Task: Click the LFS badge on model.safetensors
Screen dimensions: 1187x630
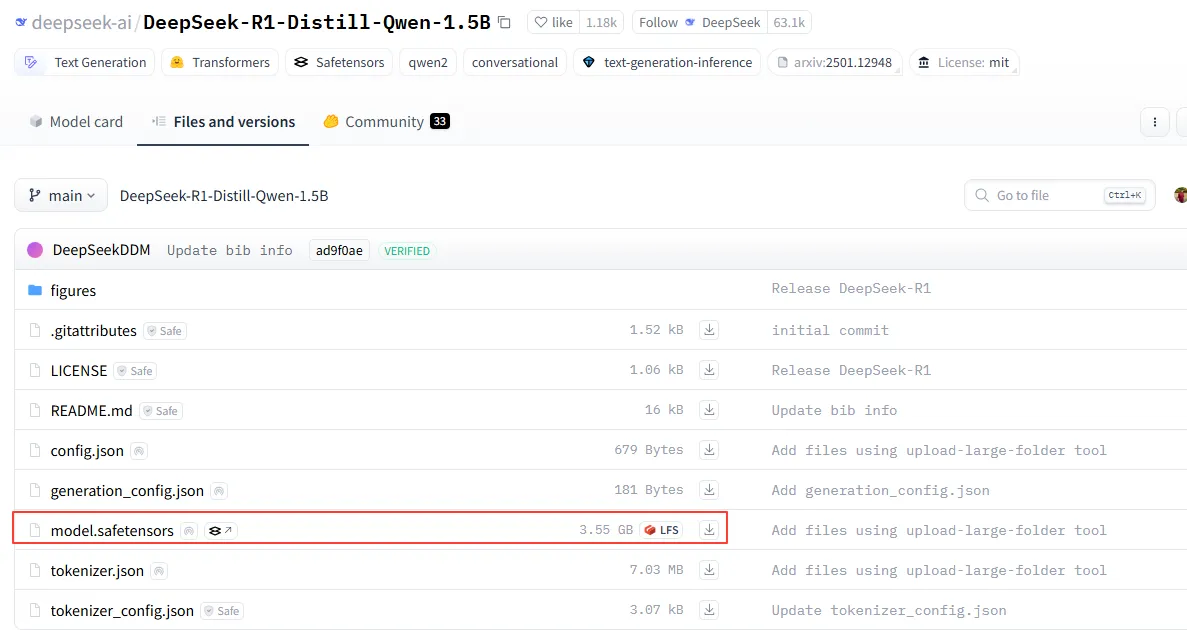Action: click(661, 530)
